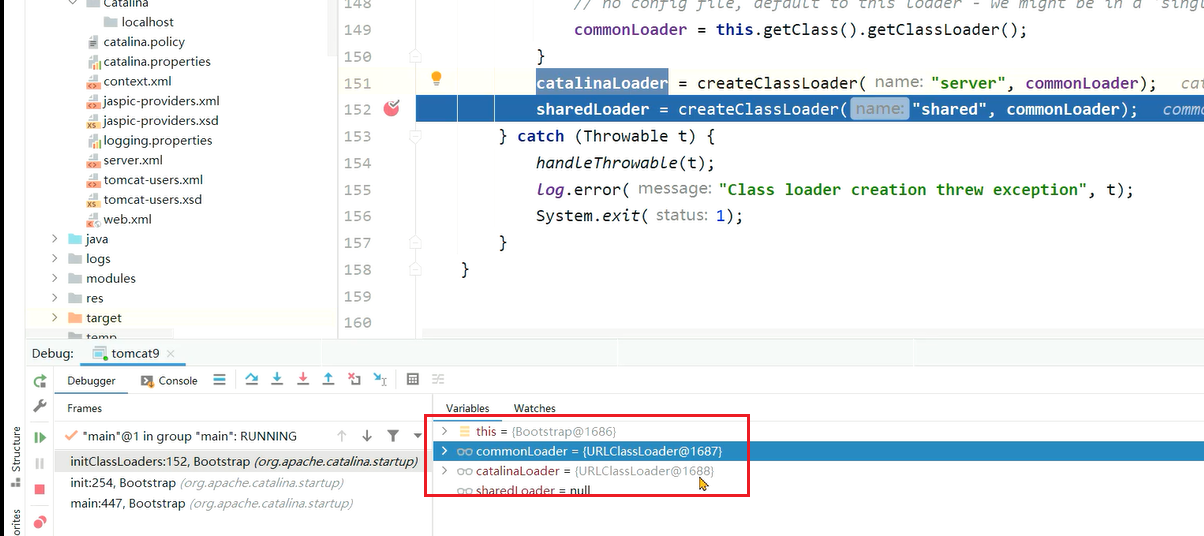Expand the logs folder in project tree
Image resolution: width=1204 pixels, height=536 pixels.
(55, 259)
